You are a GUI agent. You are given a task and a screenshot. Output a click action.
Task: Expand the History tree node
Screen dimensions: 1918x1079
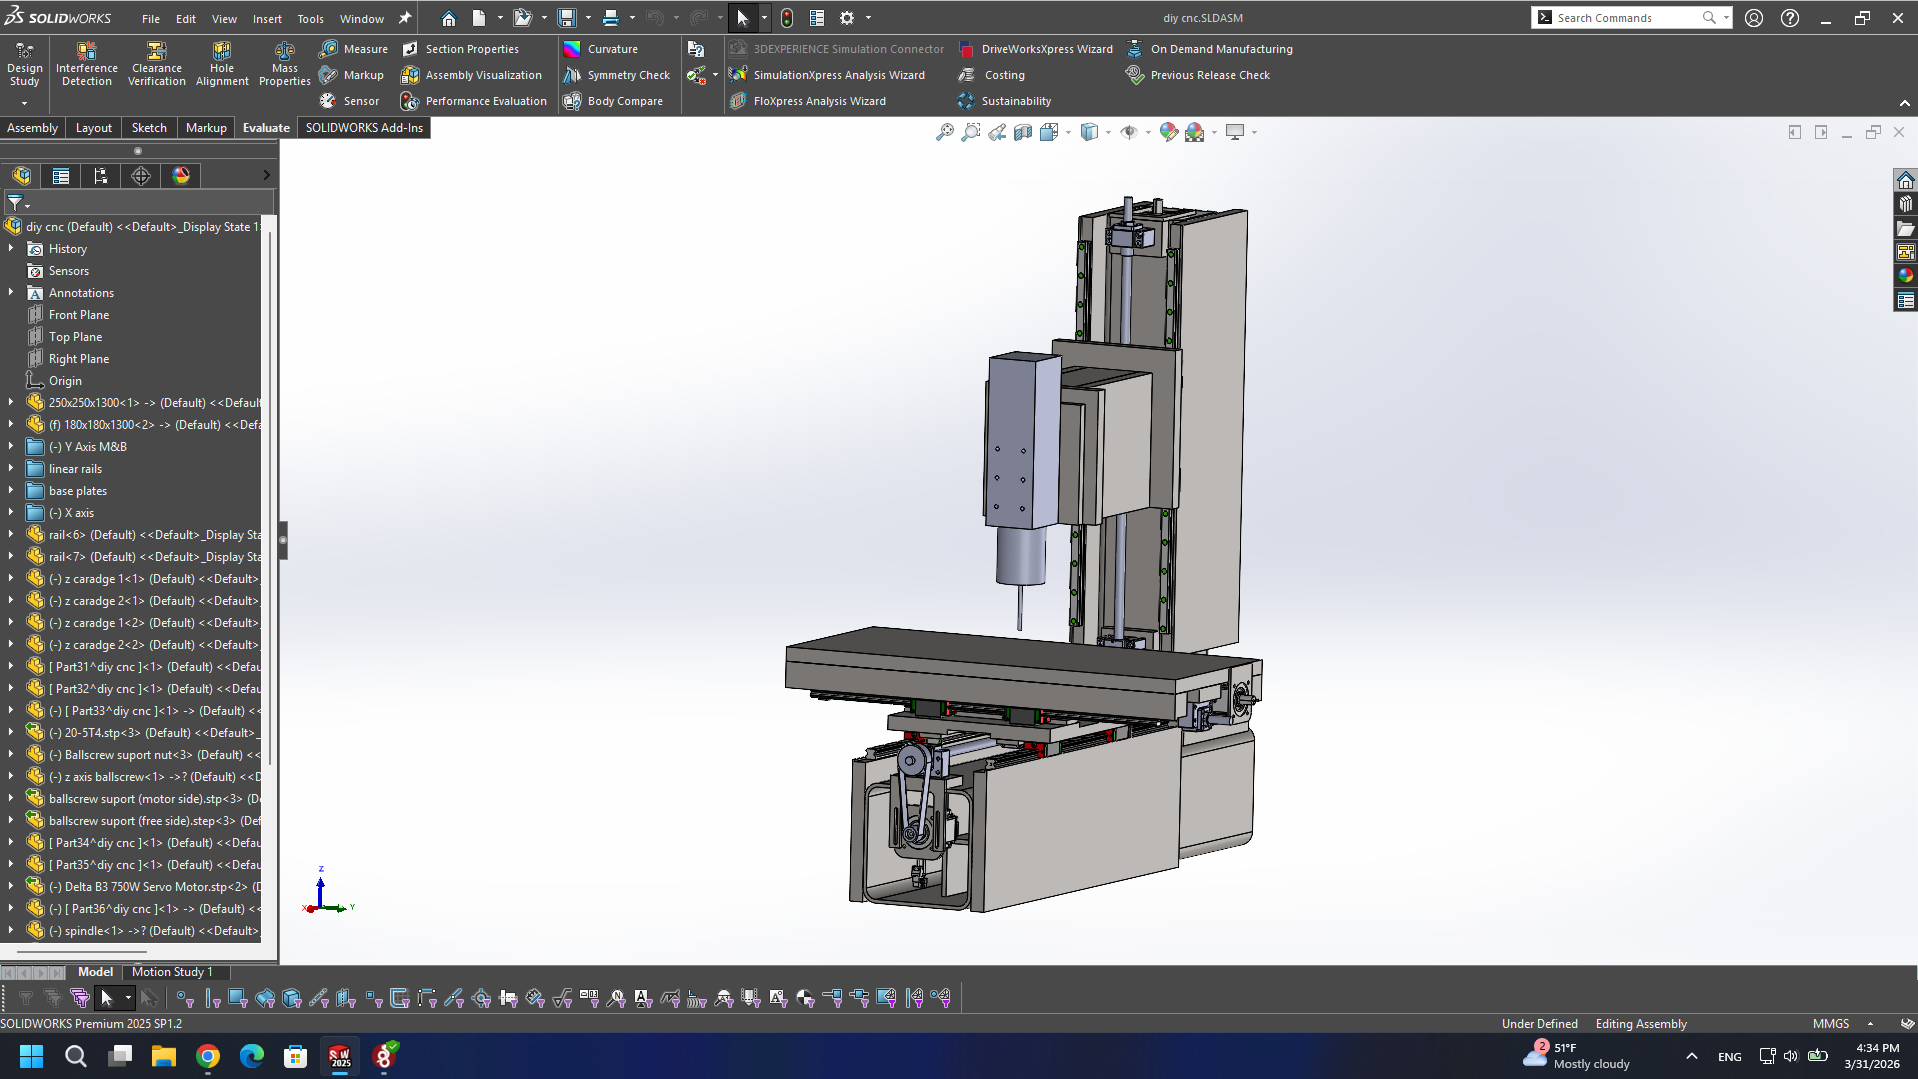[11, 249]
